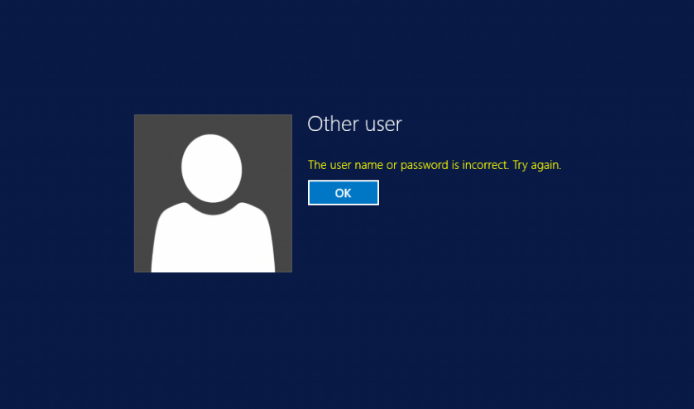Click the word "Other" in the heading

coord(332,124)
